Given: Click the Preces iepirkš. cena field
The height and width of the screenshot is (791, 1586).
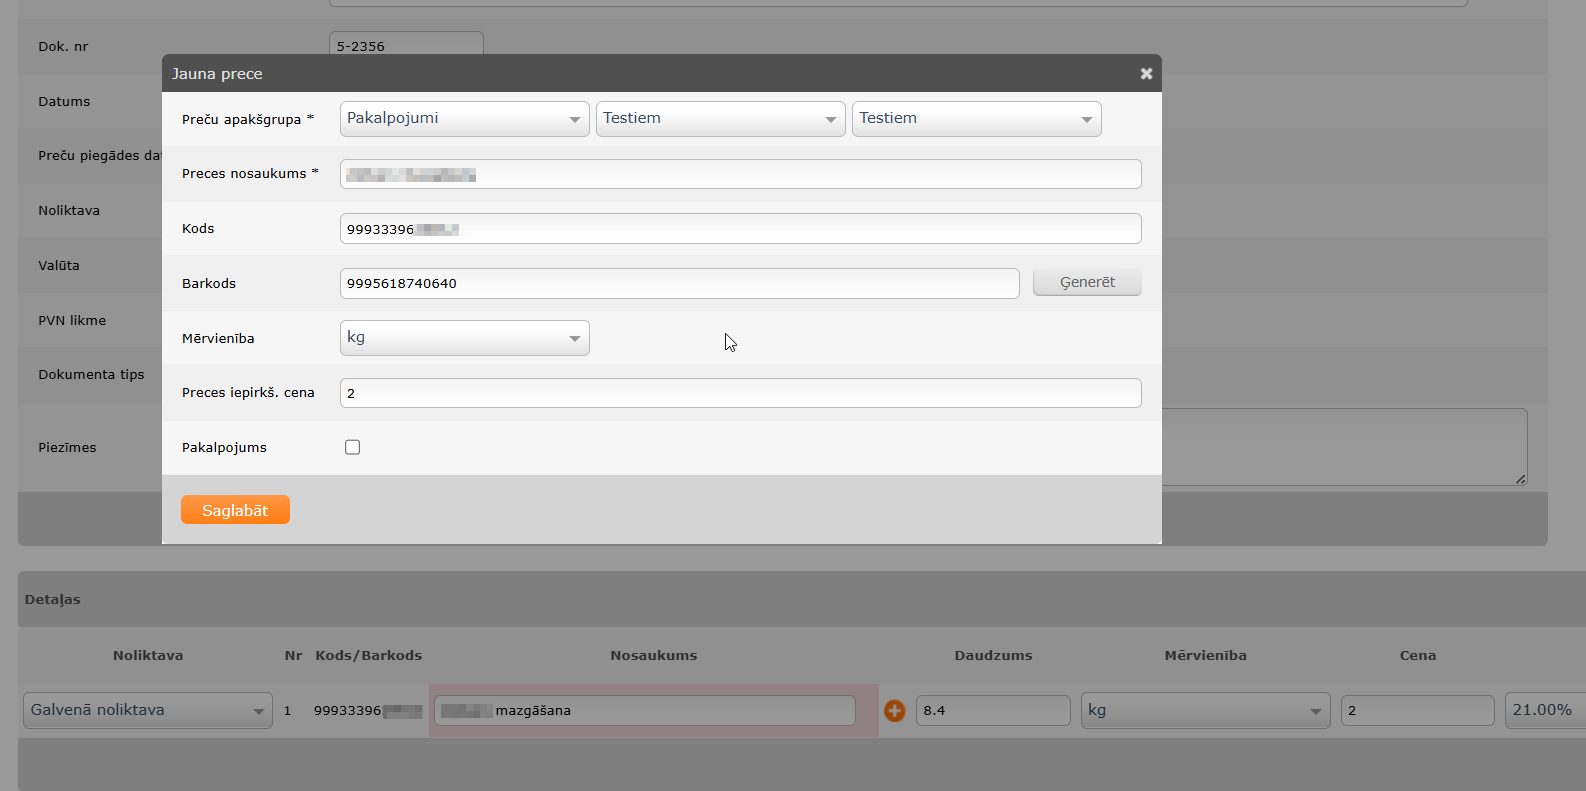Looking at the screenshot, I should pos(741,393).
